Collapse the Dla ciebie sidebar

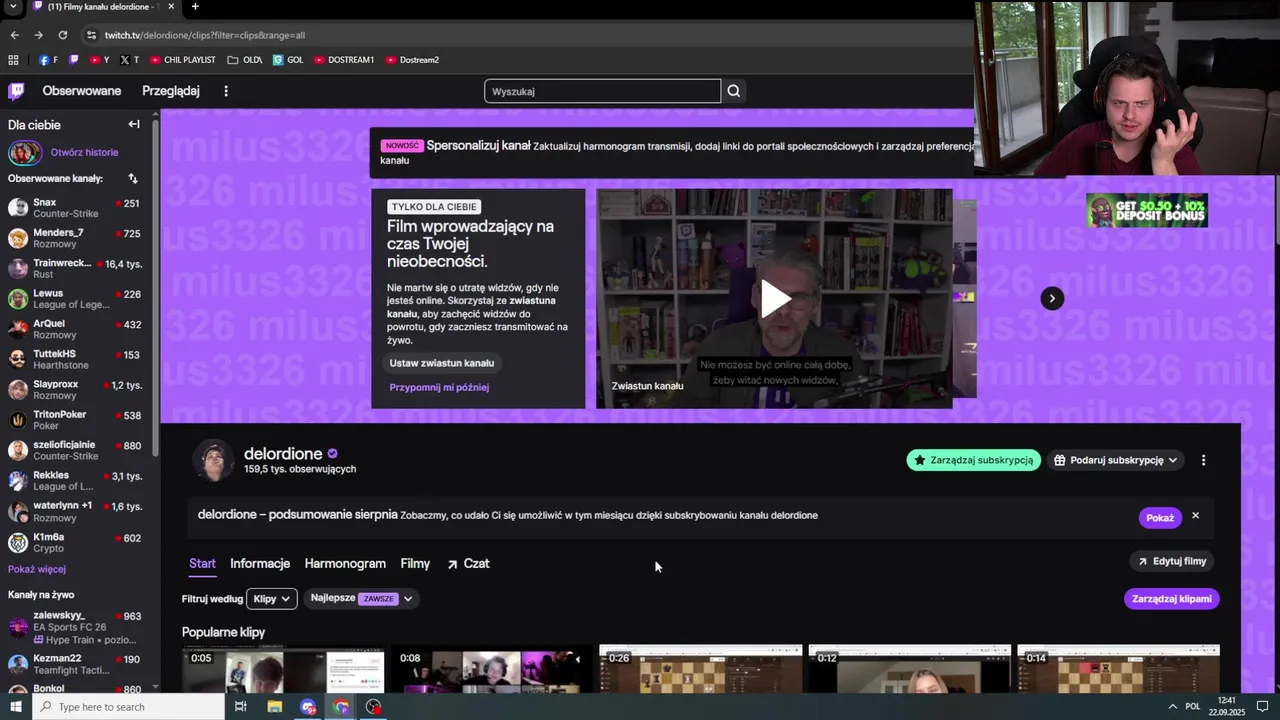pyautogui.click(x=134, y=124)
